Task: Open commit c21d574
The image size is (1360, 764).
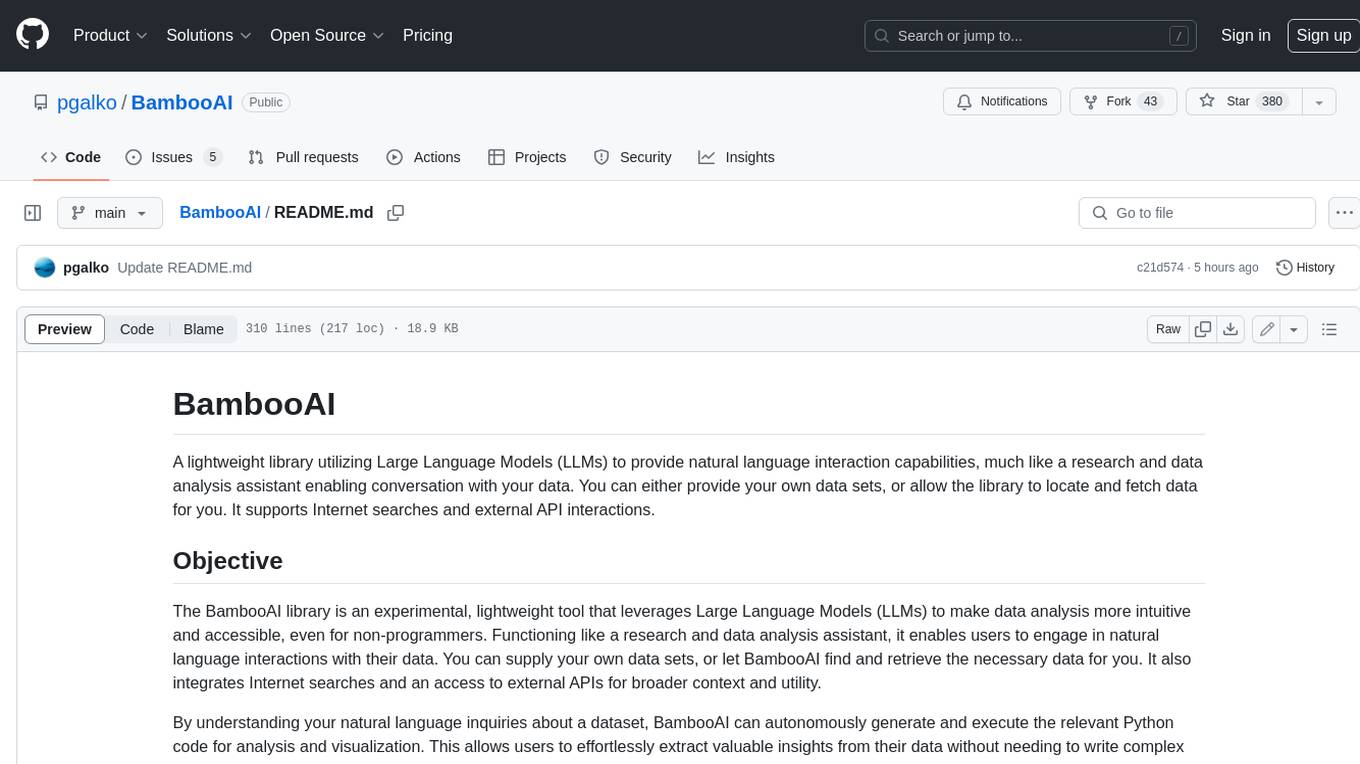Action: [x=1160, y=268]
